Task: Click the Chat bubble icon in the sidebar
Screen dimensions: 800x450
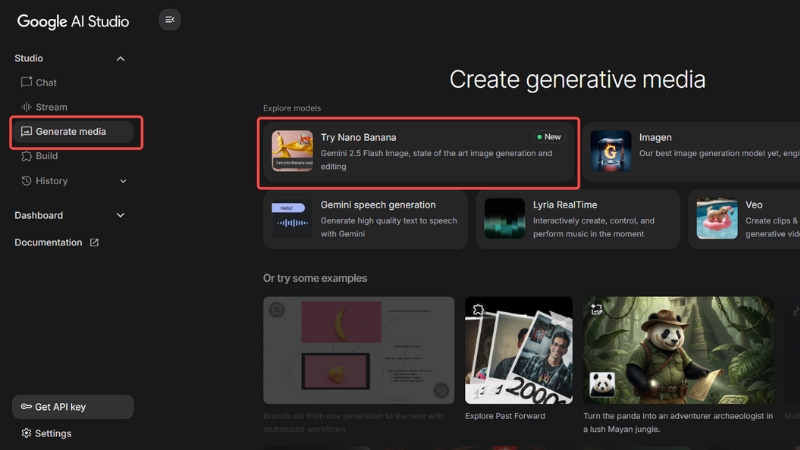Action: [x=27, y=83]
